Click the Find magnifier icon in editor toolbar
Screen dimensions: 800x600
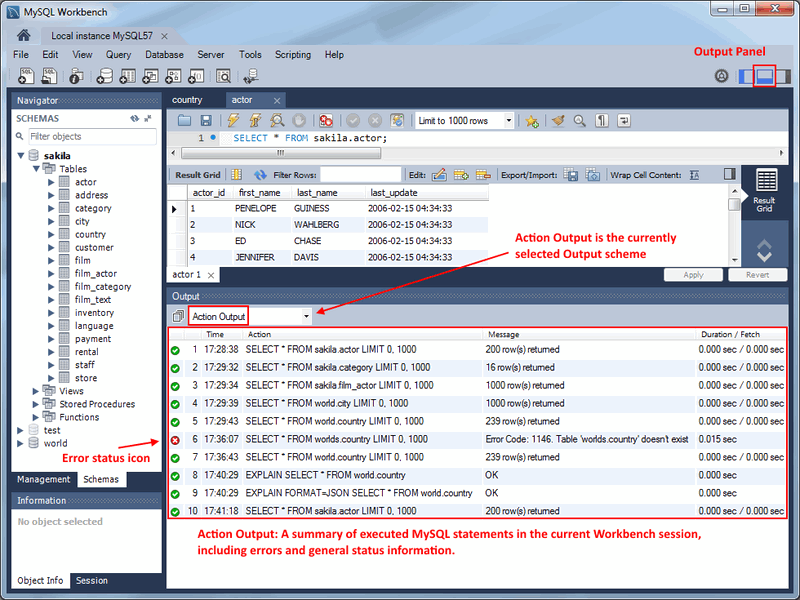point(579,121)
